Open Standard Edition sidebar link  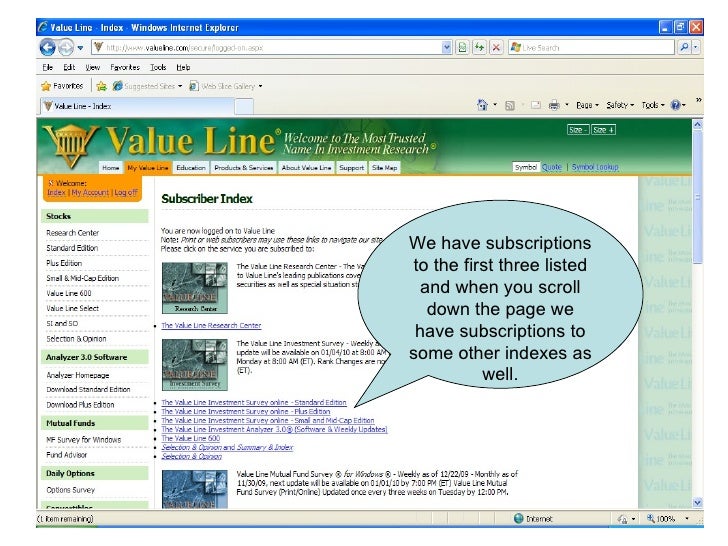[x=72, y=248]
